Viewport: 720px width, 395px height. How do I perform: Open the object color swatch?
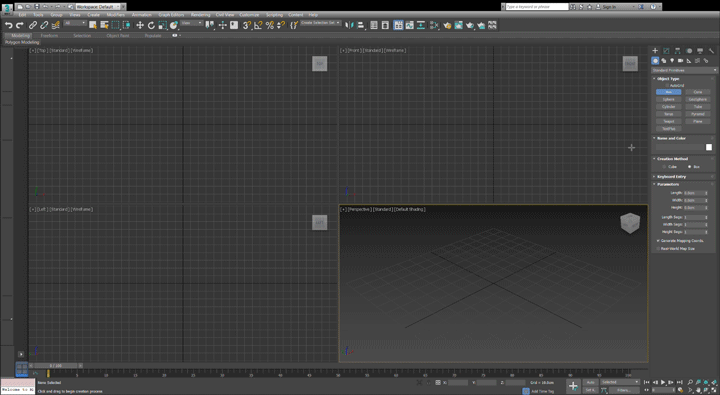pyautogui.click(x=709, y=147)
